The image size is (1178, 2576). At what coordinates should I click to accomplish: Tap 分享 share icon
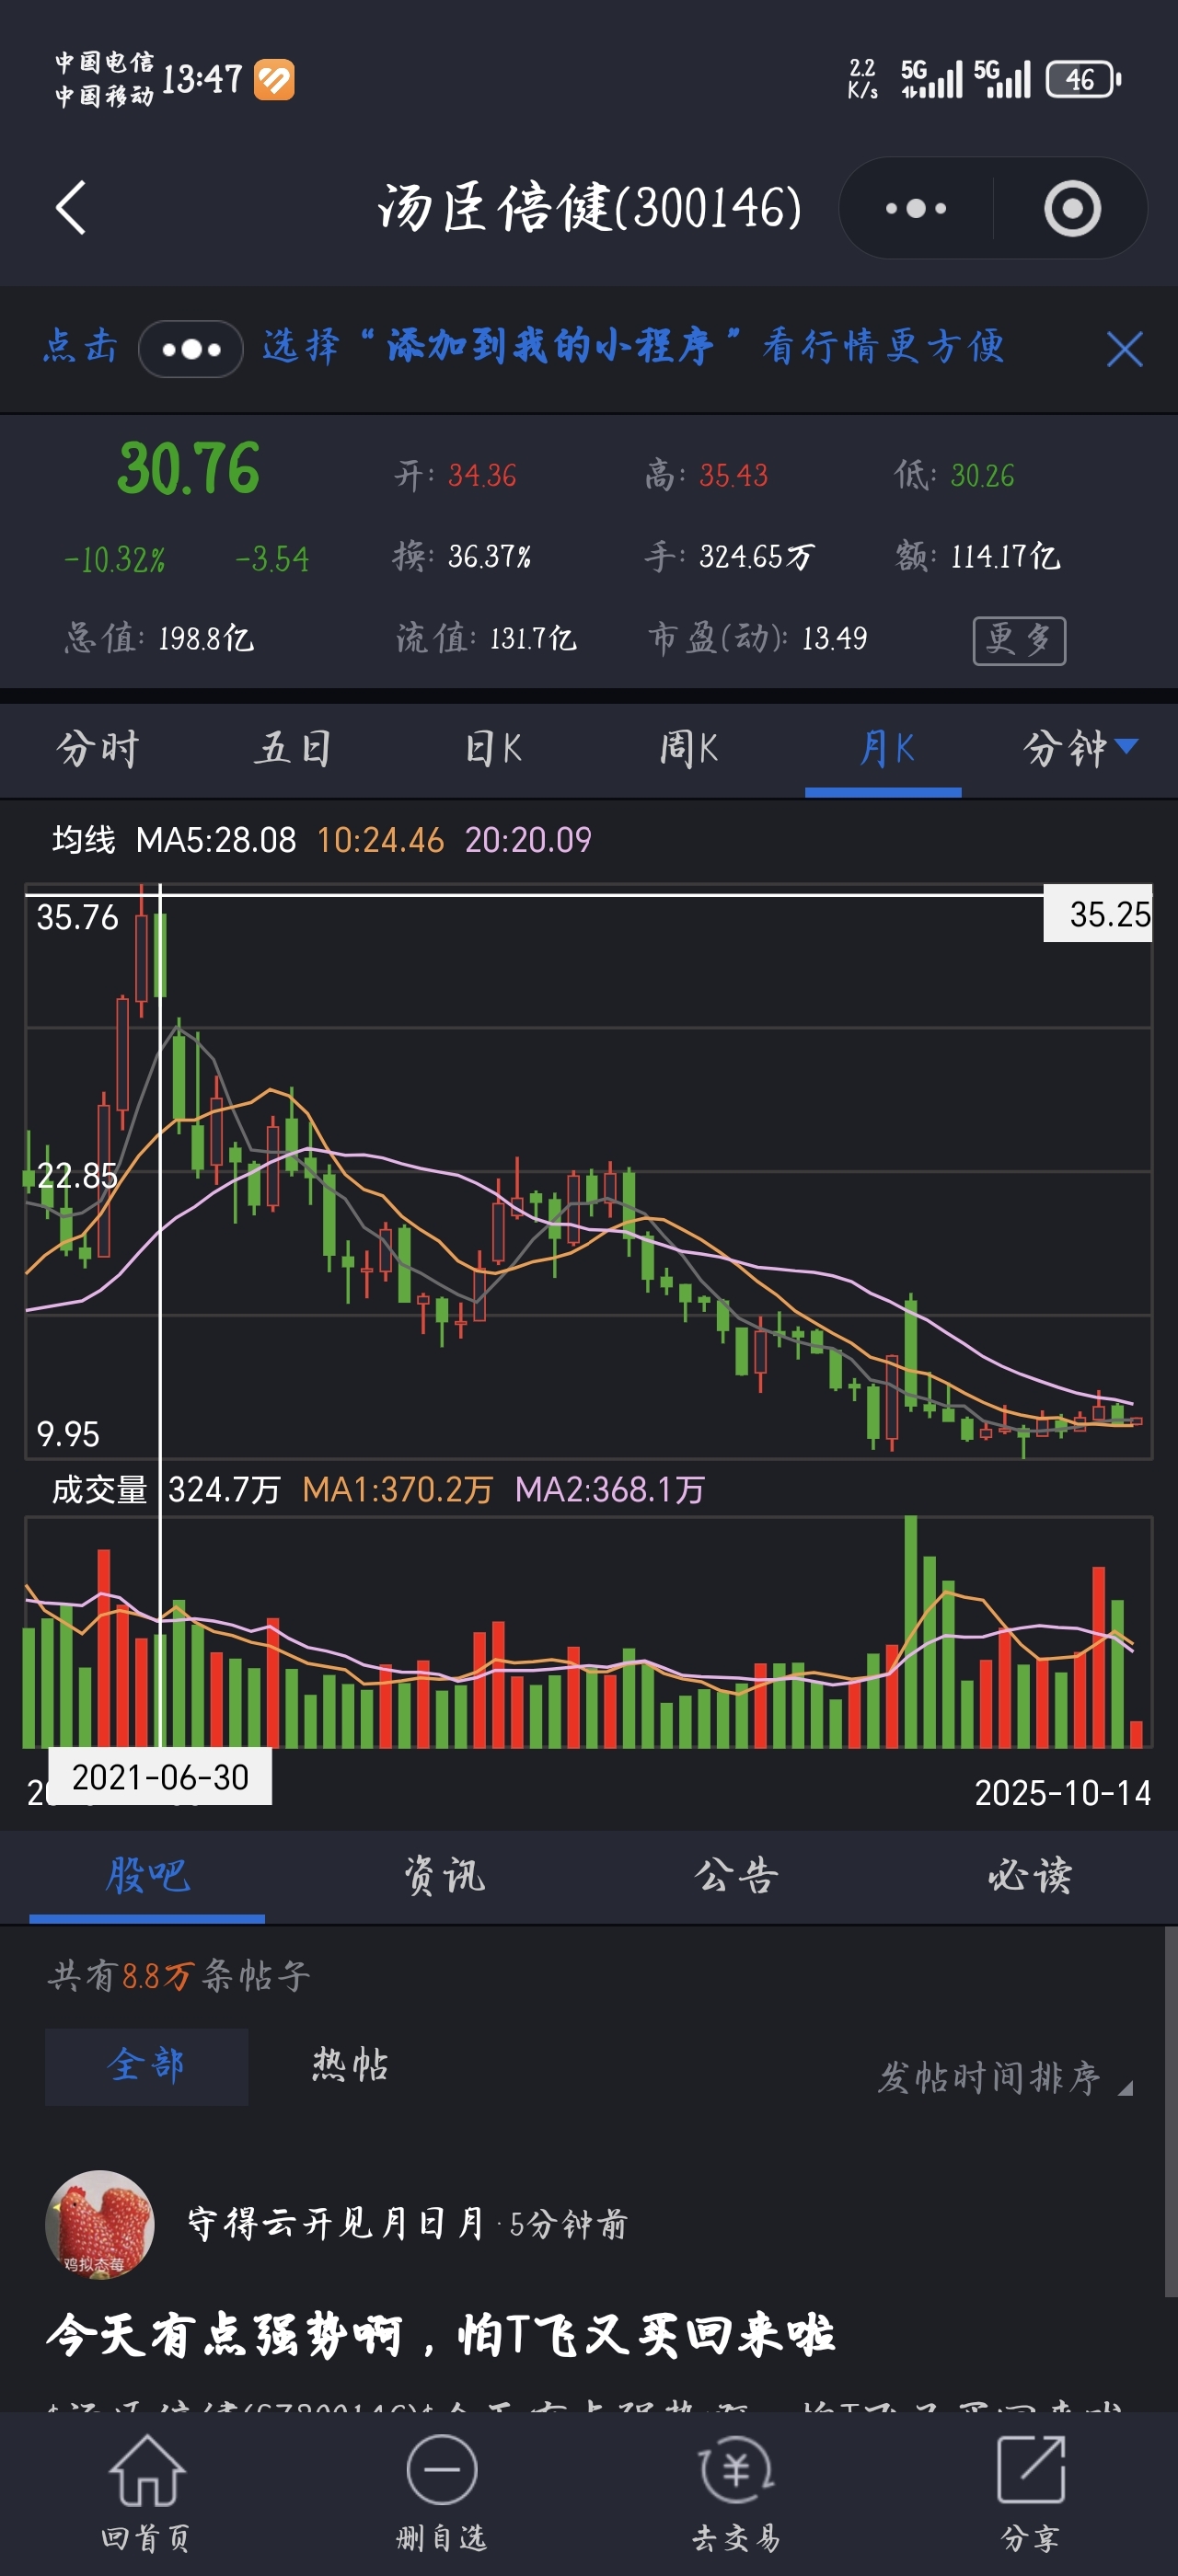[1030, 2493]
